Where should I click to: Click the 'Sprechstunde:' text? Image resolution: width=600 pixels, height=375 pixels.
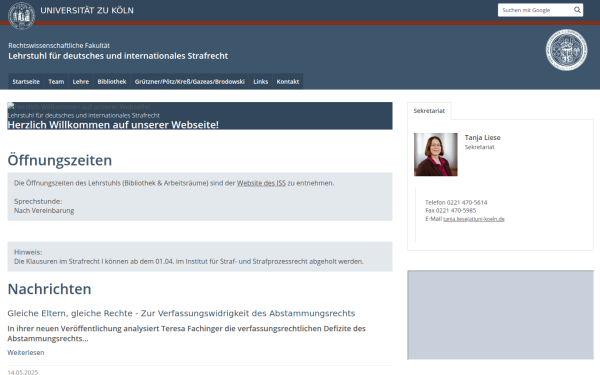coord(38,201)
